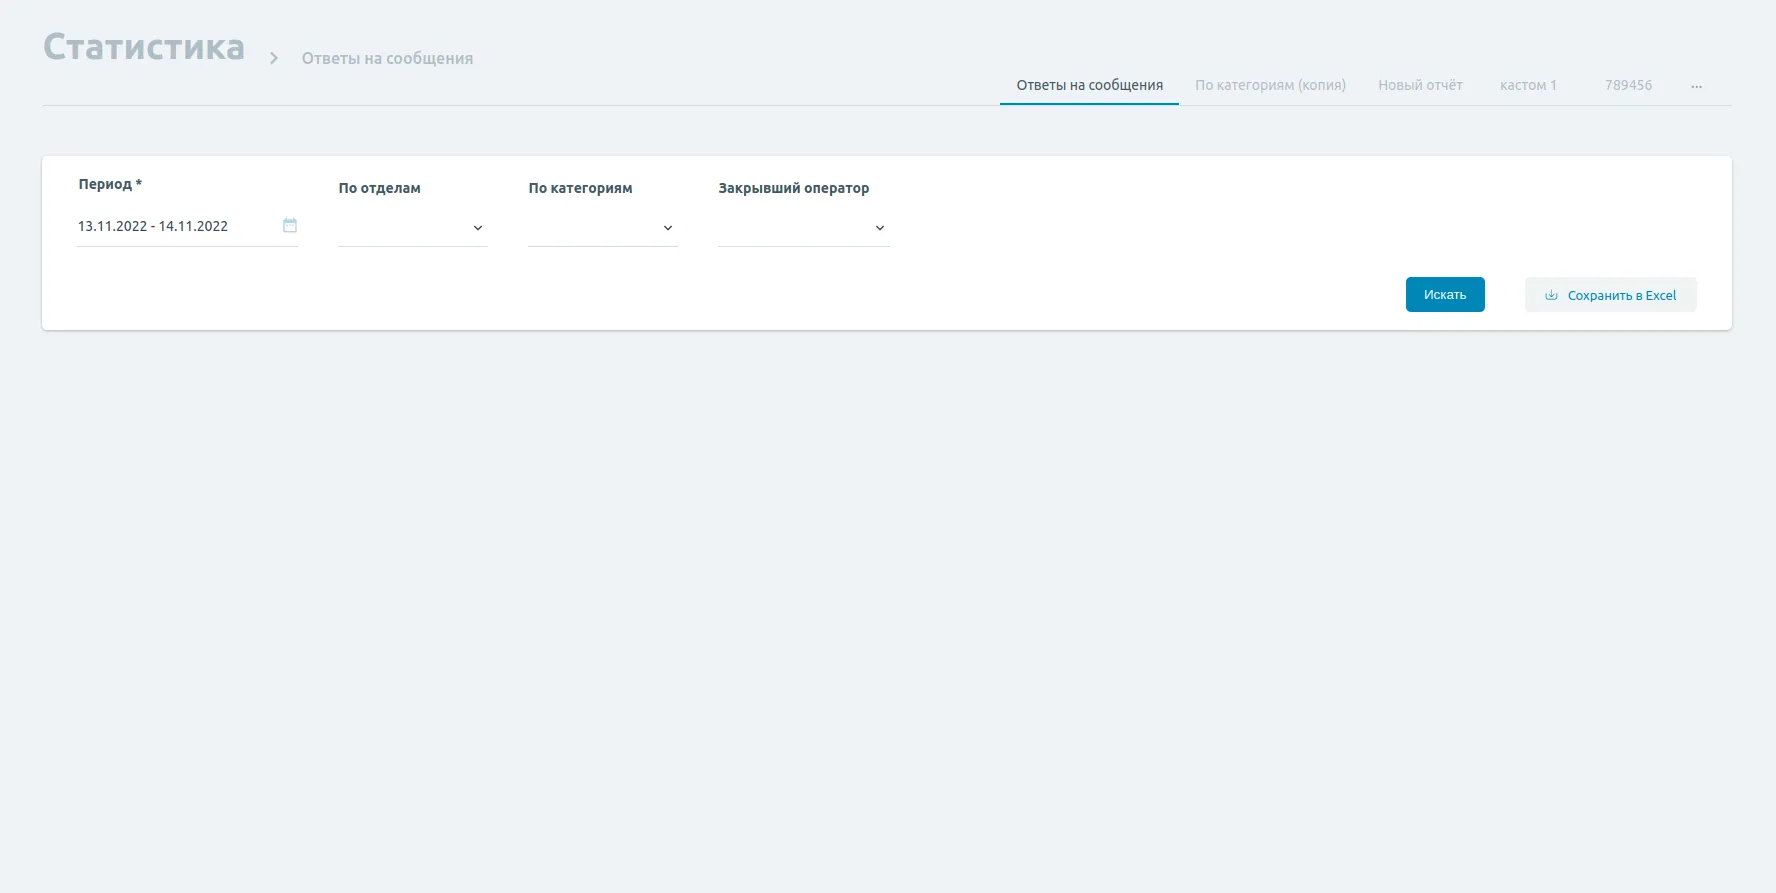Click the breadcrumb chevron after Статистика

[x=273, y=58]
